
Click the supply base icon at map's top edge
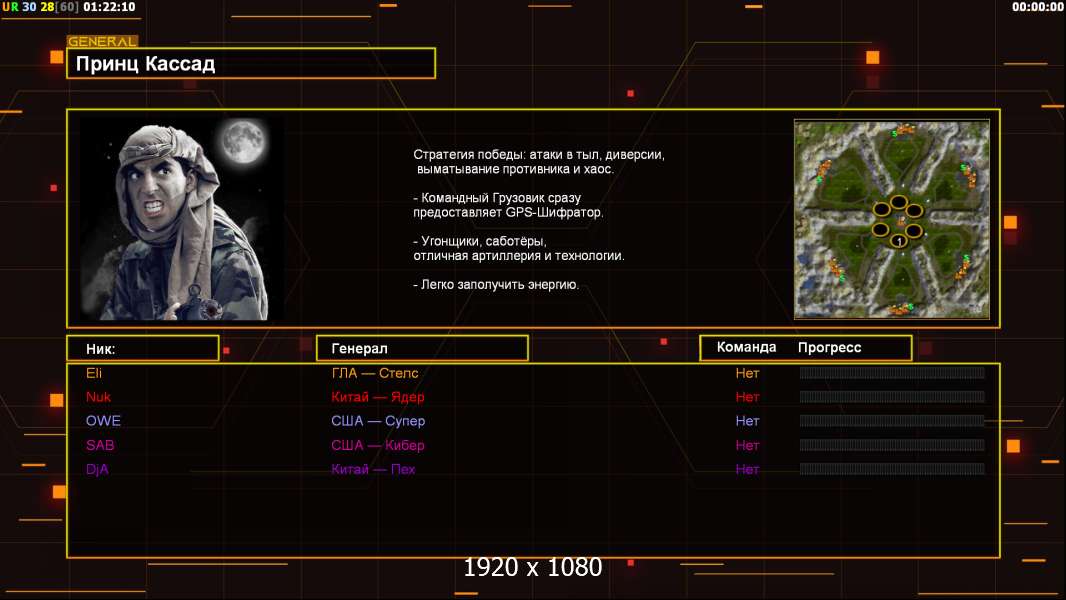pos(905,129)
